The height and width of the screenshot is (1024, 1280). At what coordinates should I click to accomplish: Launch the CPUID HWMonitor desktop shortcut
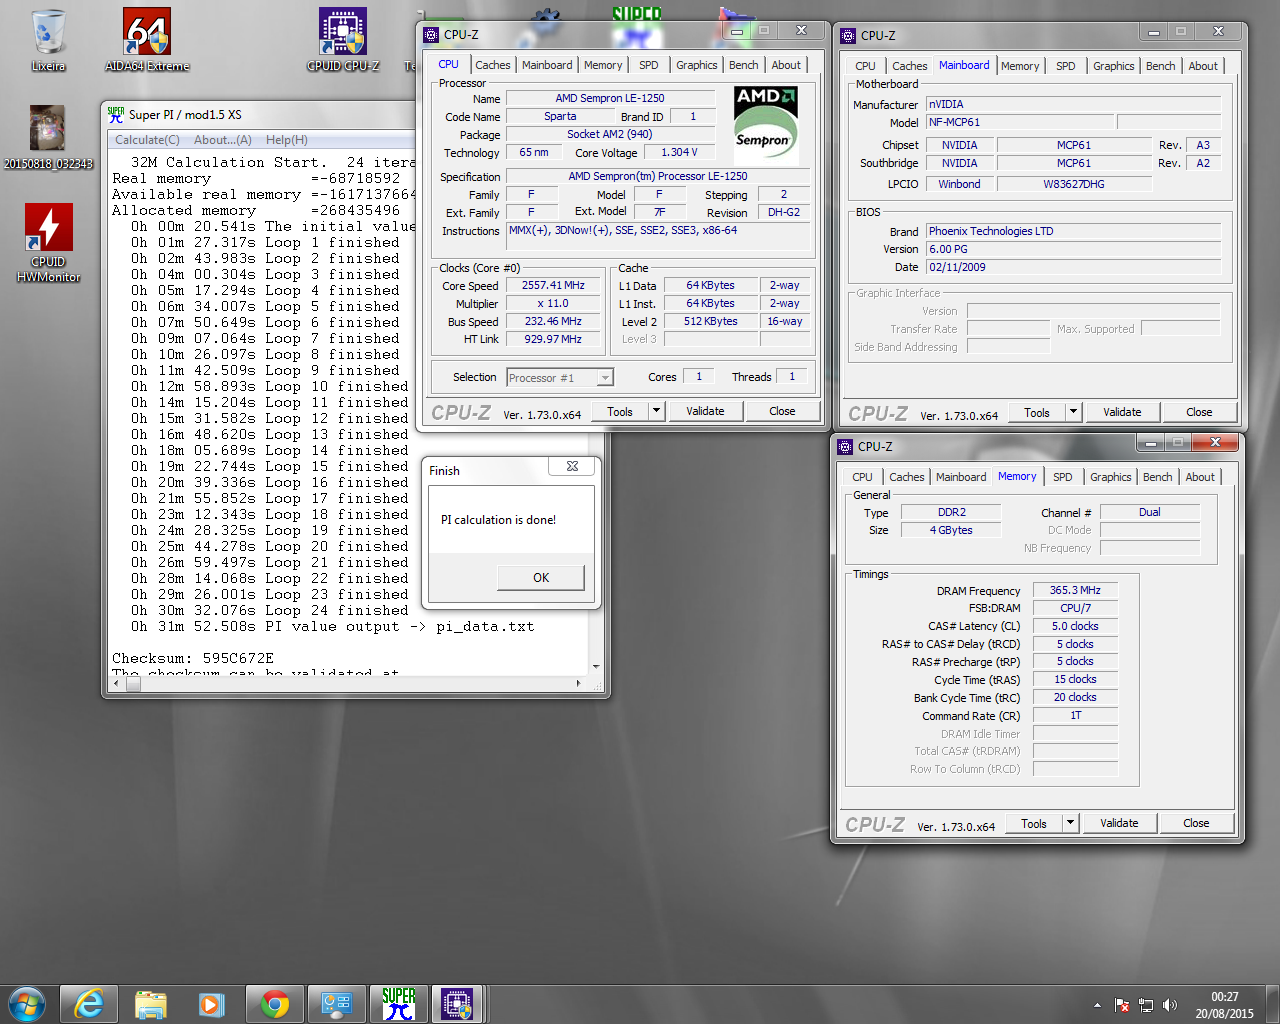(48, 243)
